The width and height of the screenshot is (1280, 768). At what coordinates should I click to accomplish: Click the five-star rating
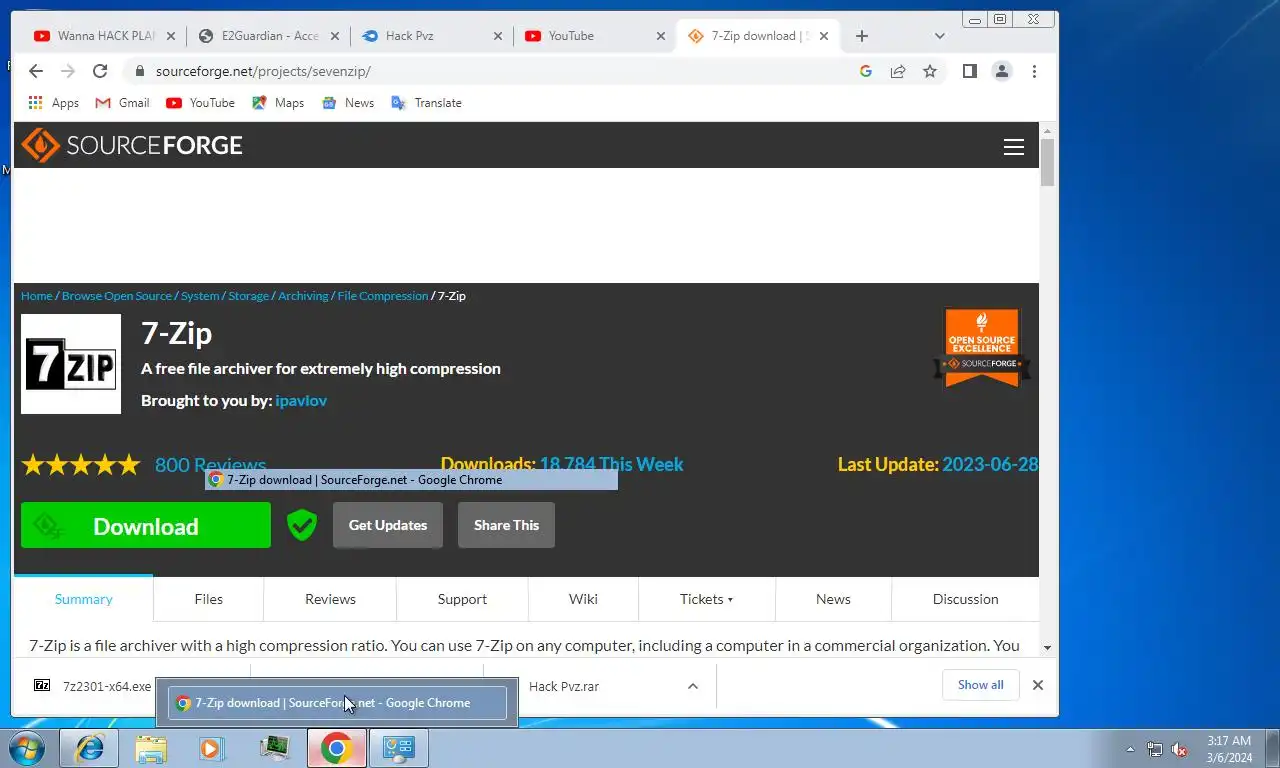(81, 465)
